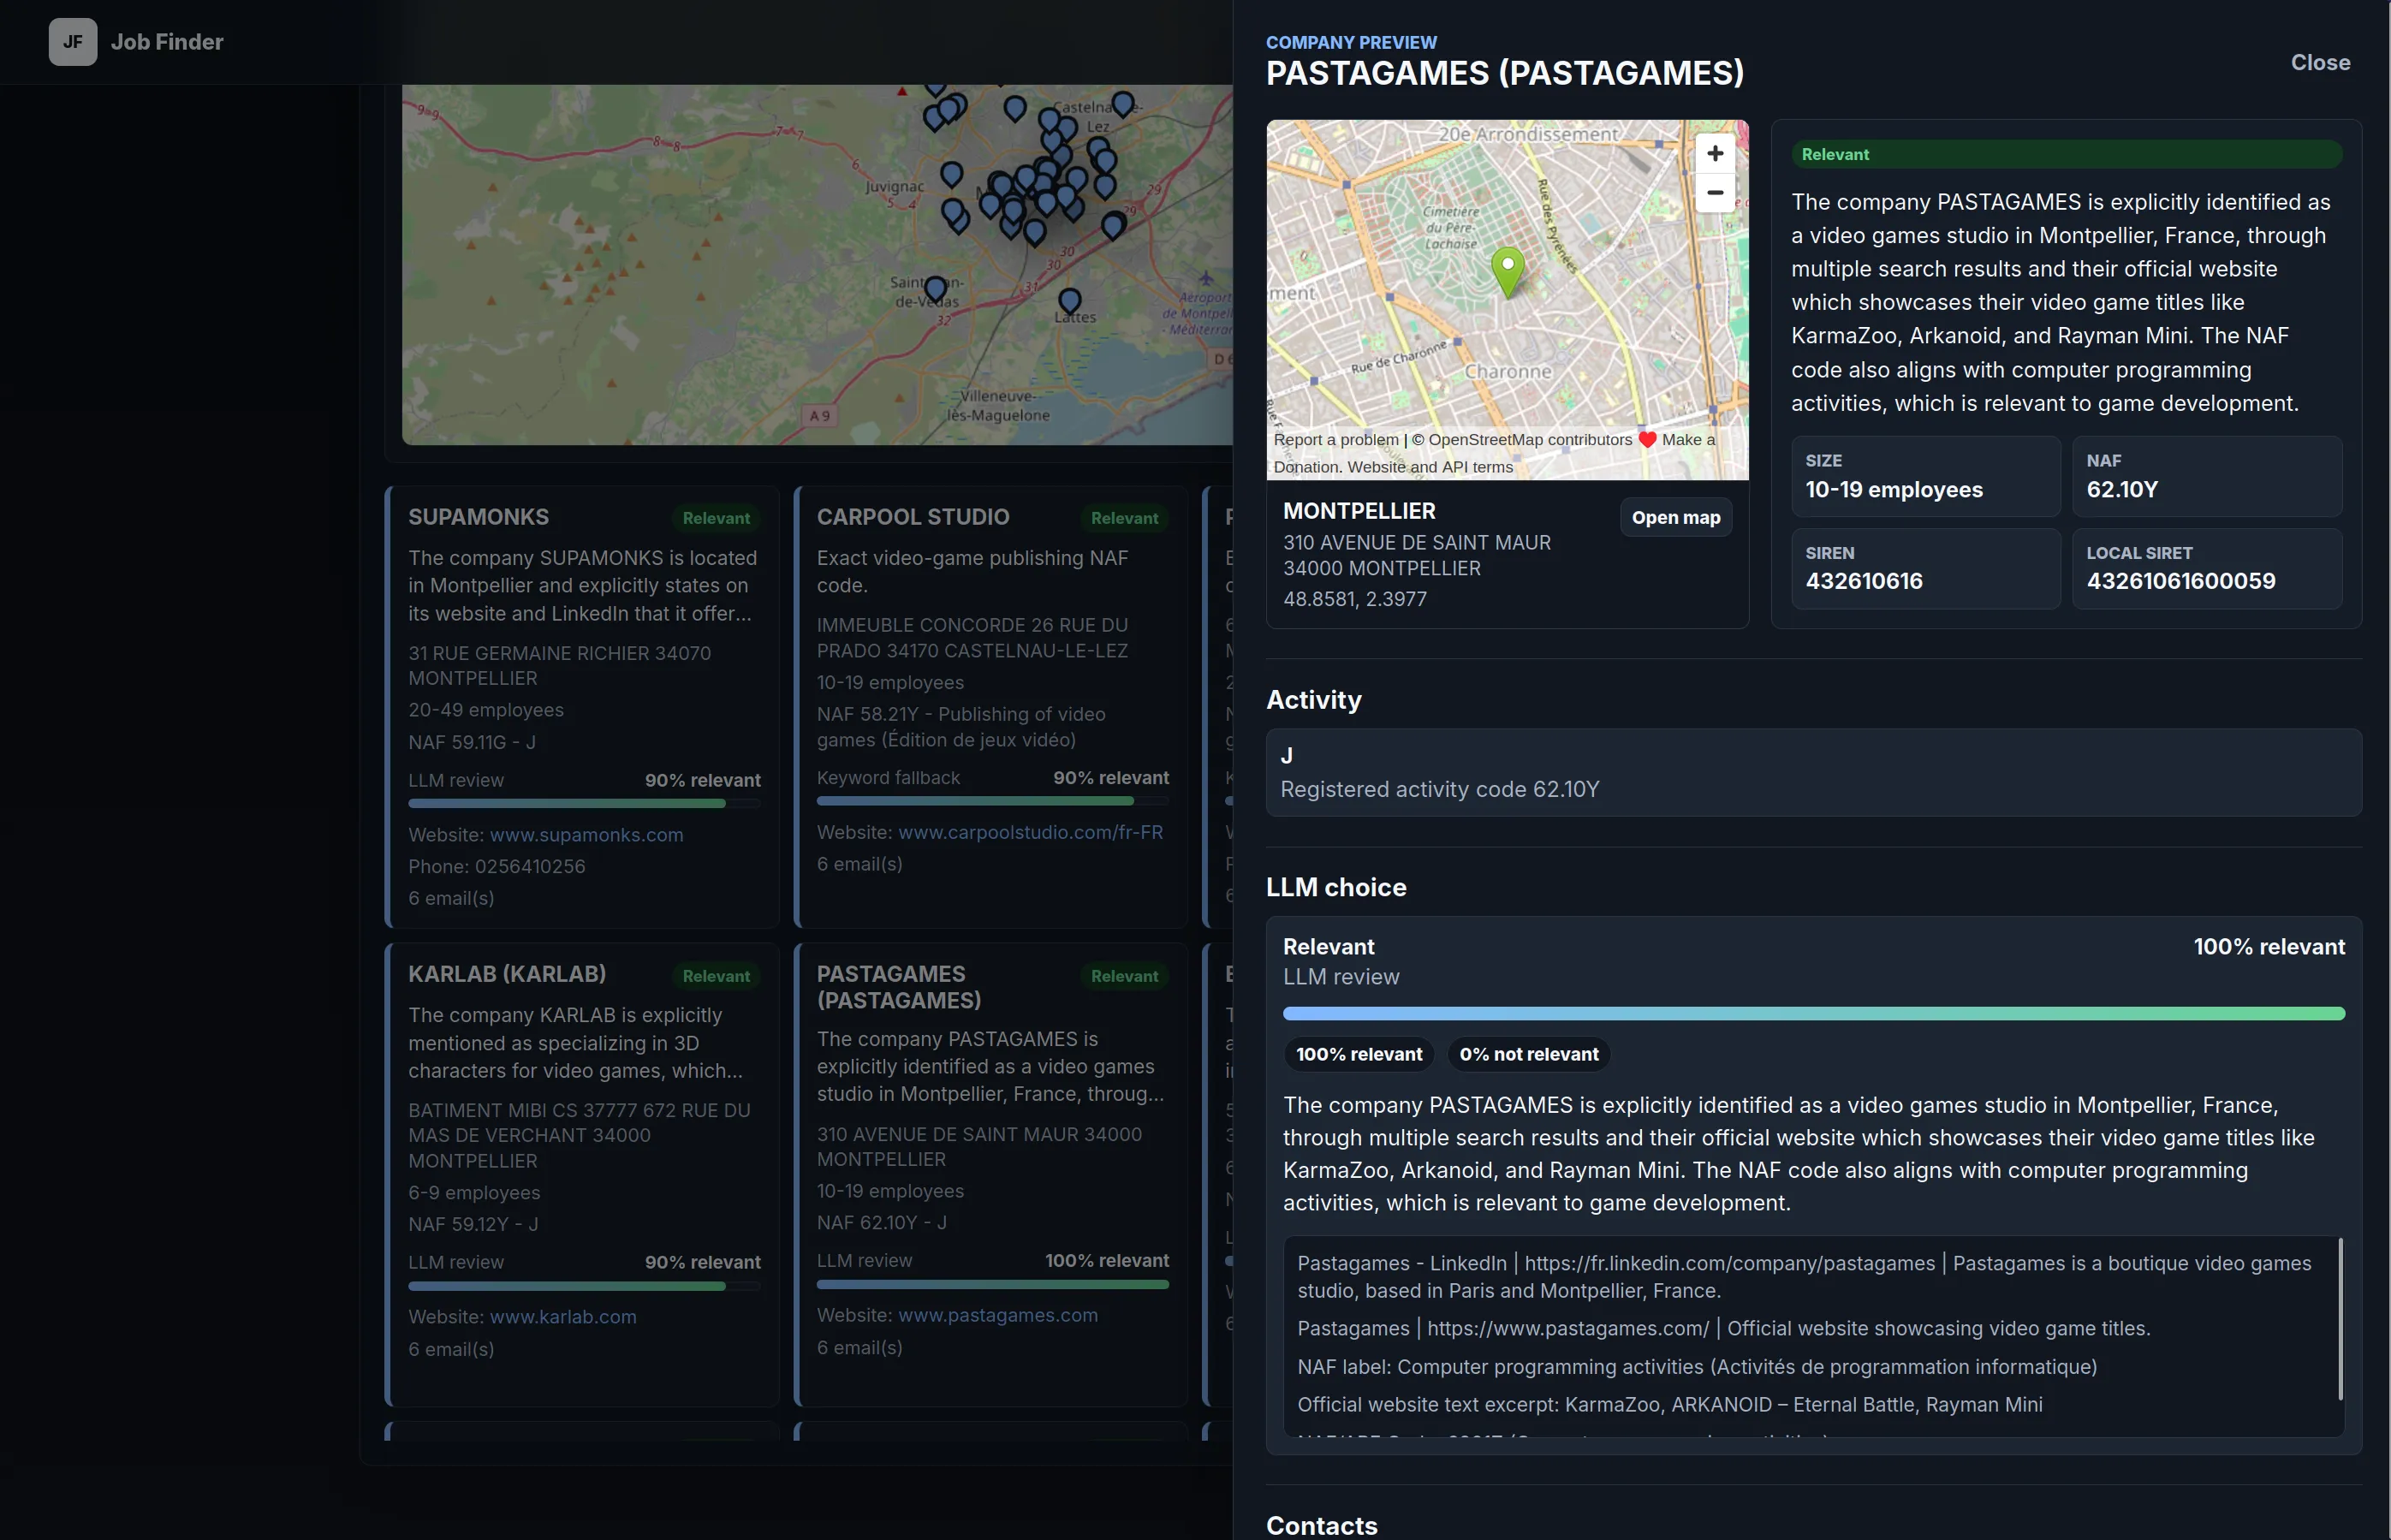Click the 0% not relevant chip

pos(1528,1054)
